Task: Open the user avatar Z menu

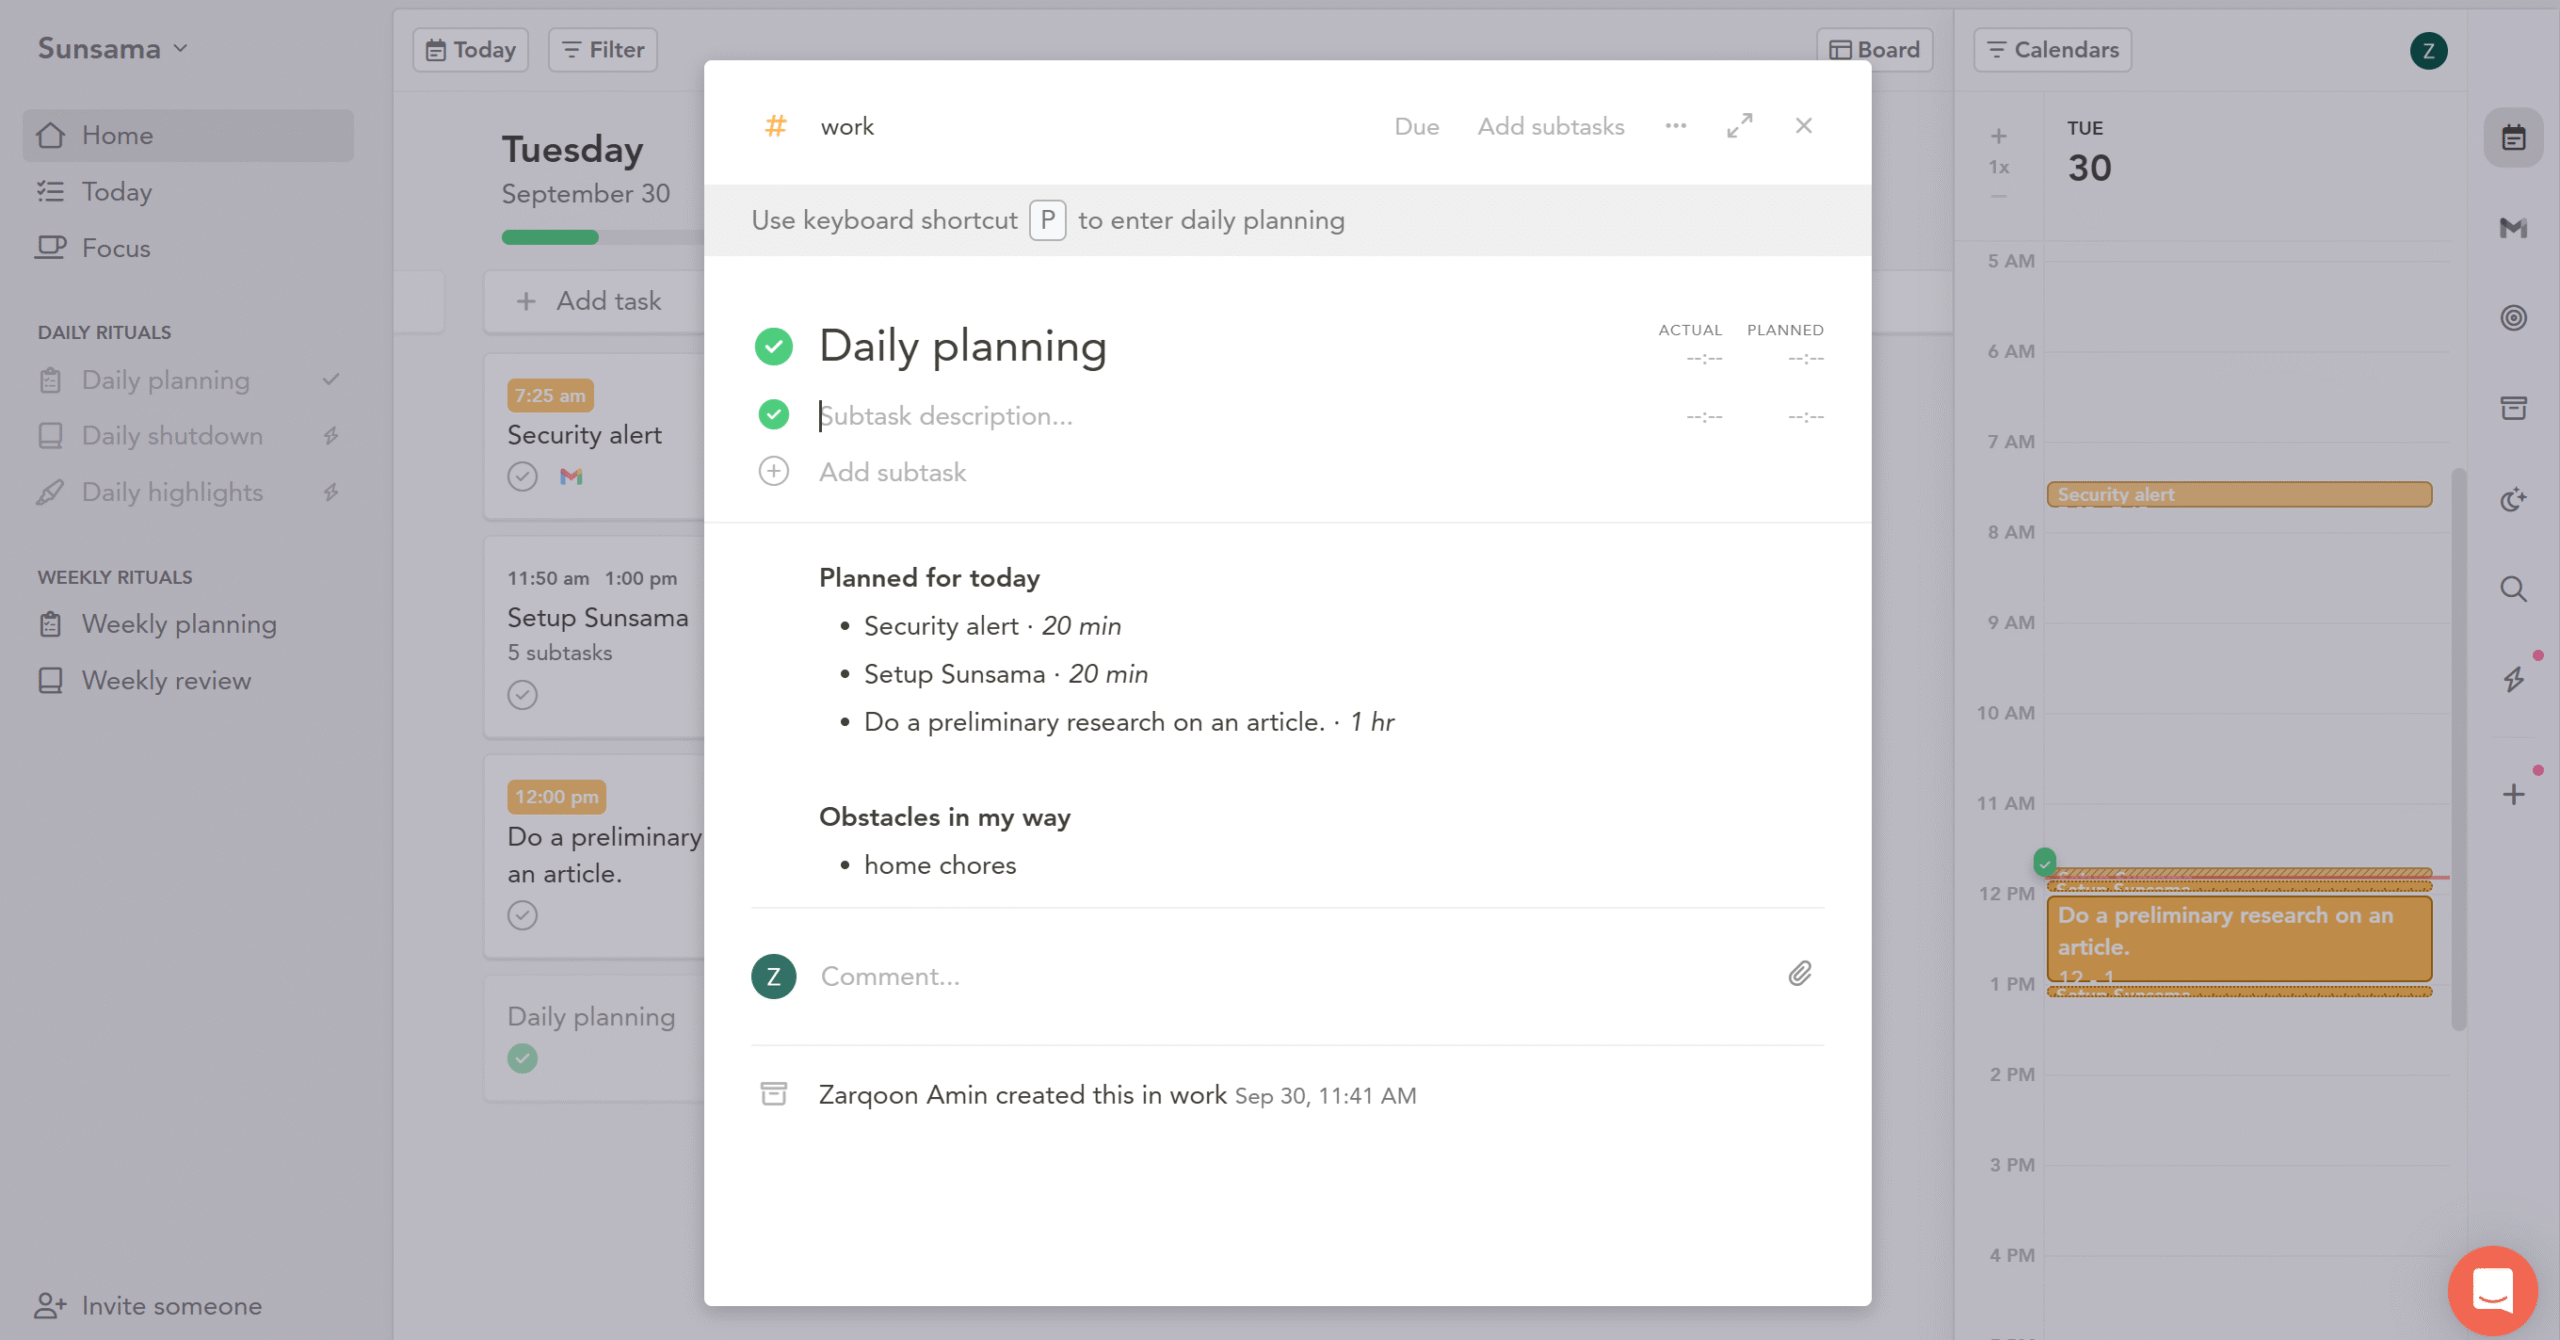Action: 2429,50
